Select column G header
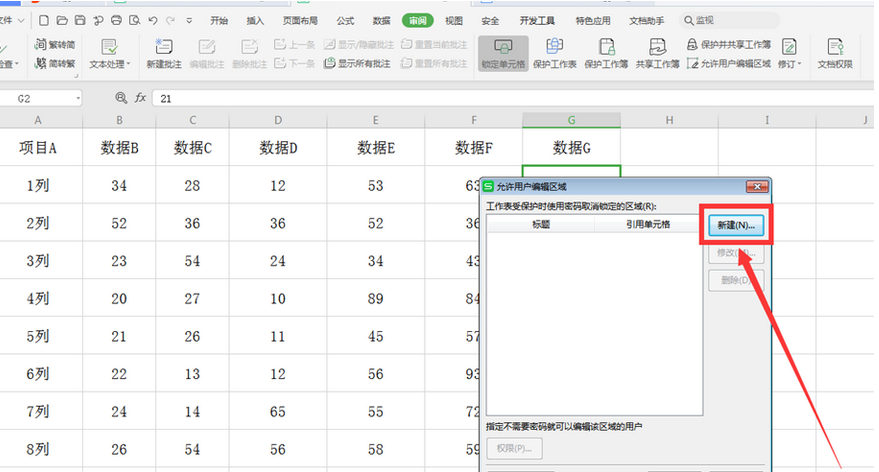Screen dimensions: 879x472 [x=571, y=120]
